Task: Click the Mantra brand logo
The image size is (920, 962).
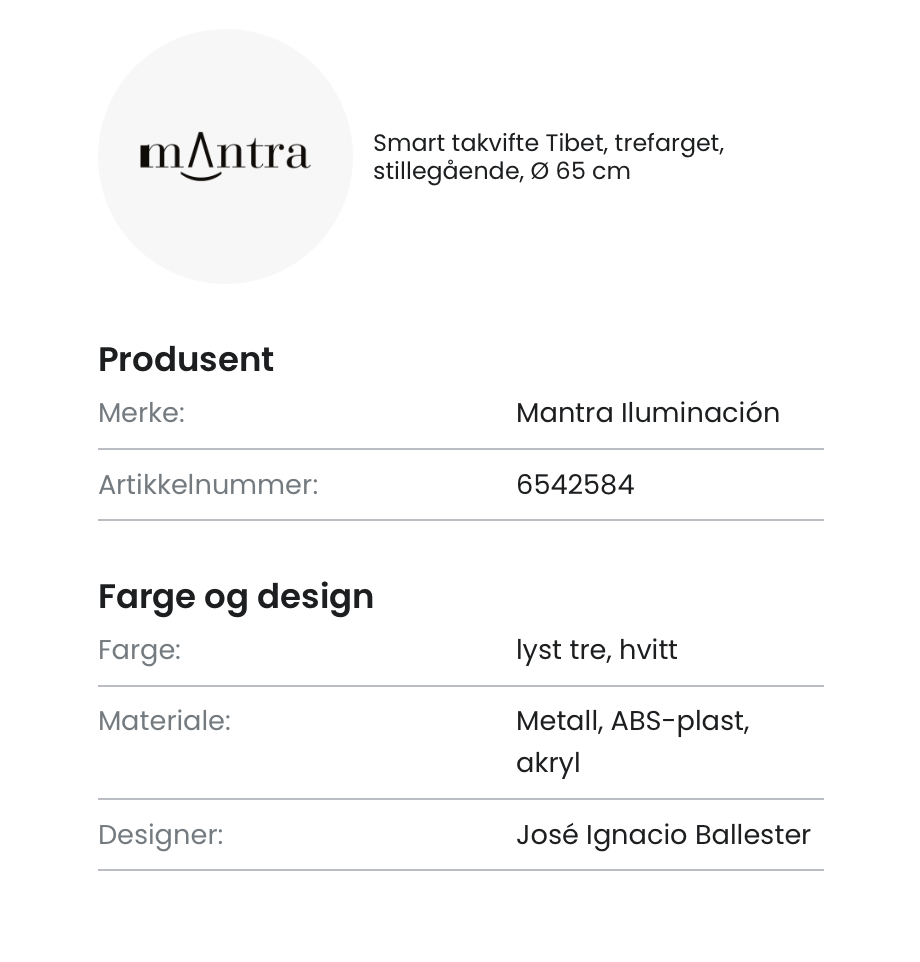Action: [x=225, y=156]
